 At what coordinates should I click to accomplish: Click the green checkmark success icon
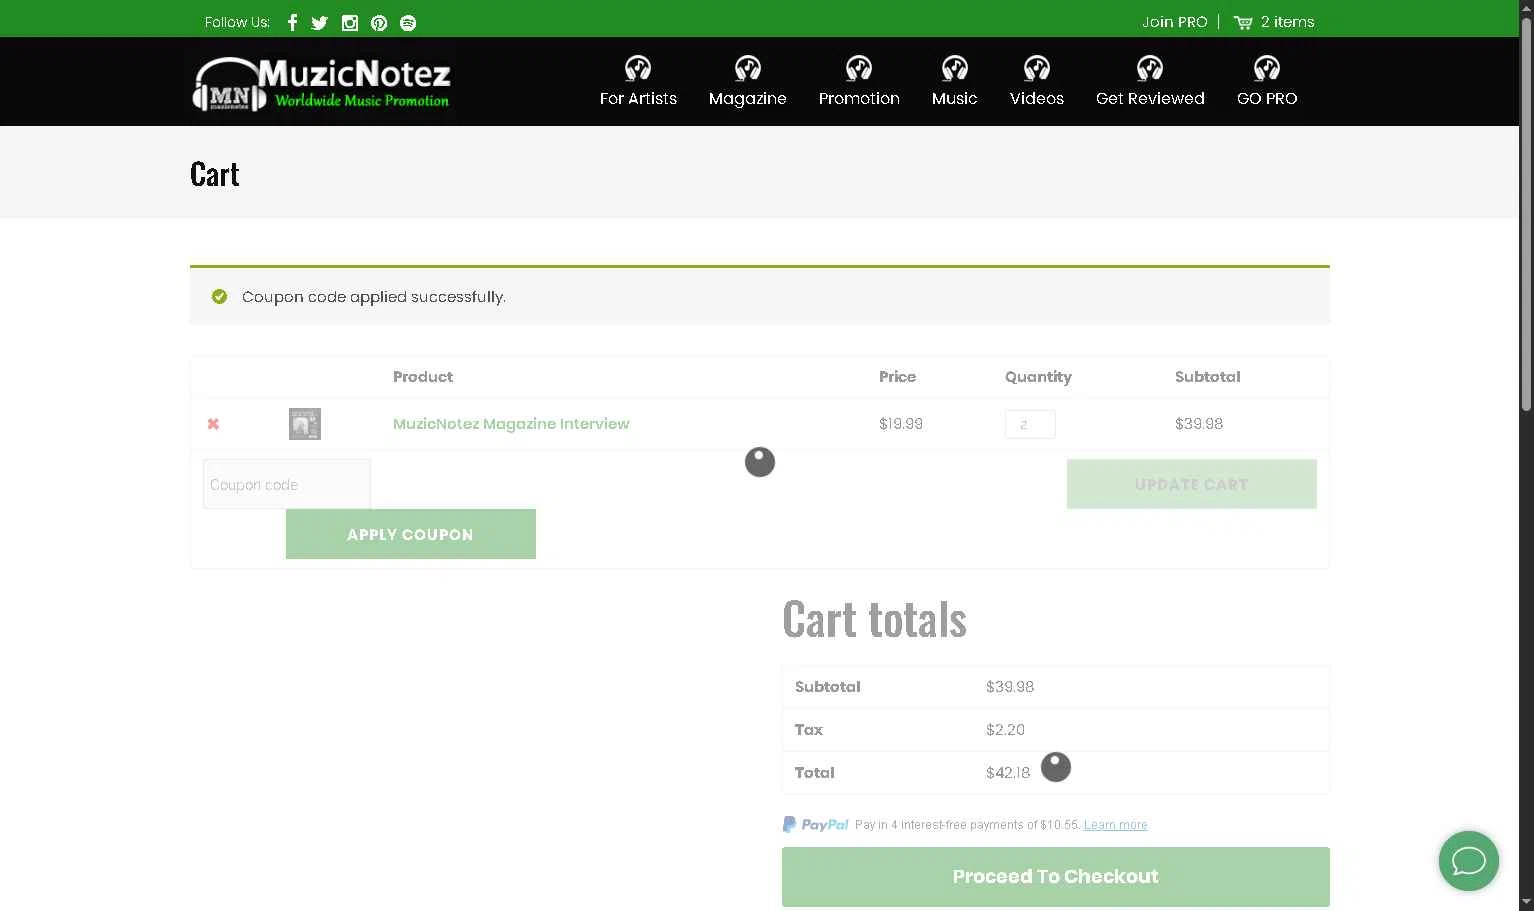(x=220, y=297)
